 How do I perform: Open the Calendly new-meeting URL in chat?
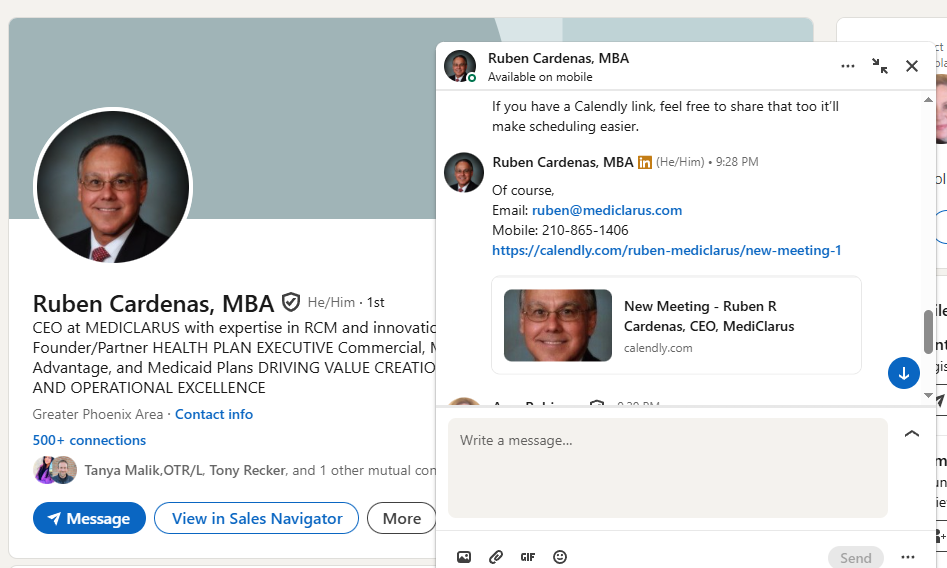click(666, 250)
